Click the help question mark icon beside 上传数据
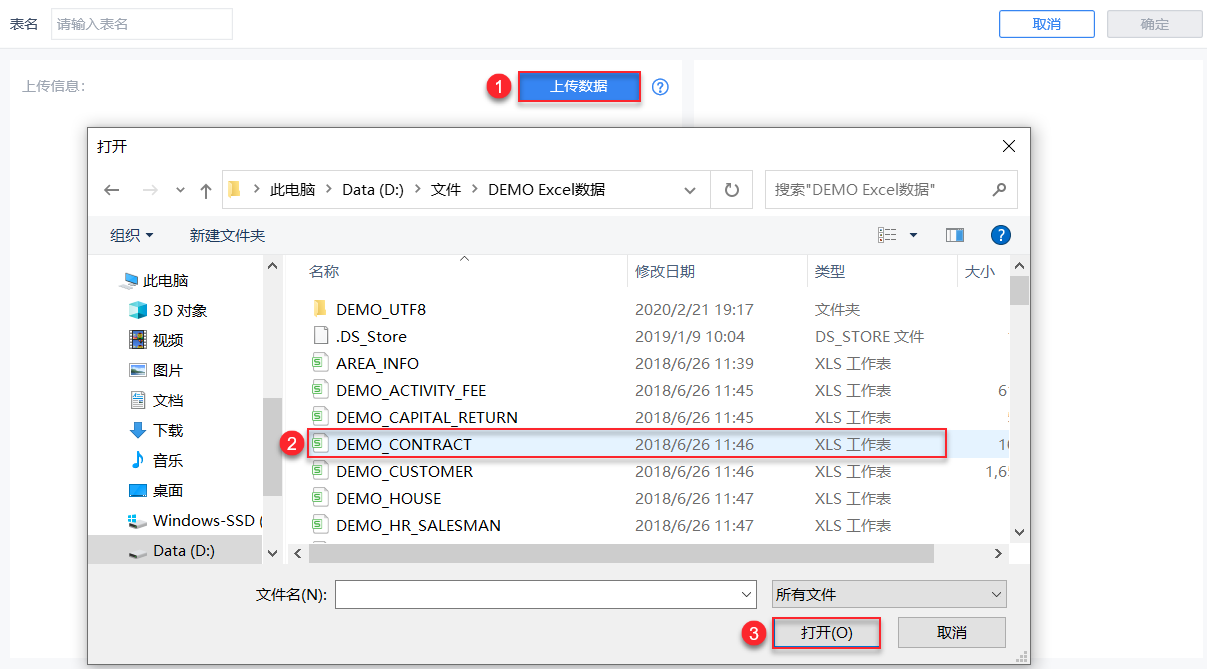Screen dimensions: 1207x669 660,87
